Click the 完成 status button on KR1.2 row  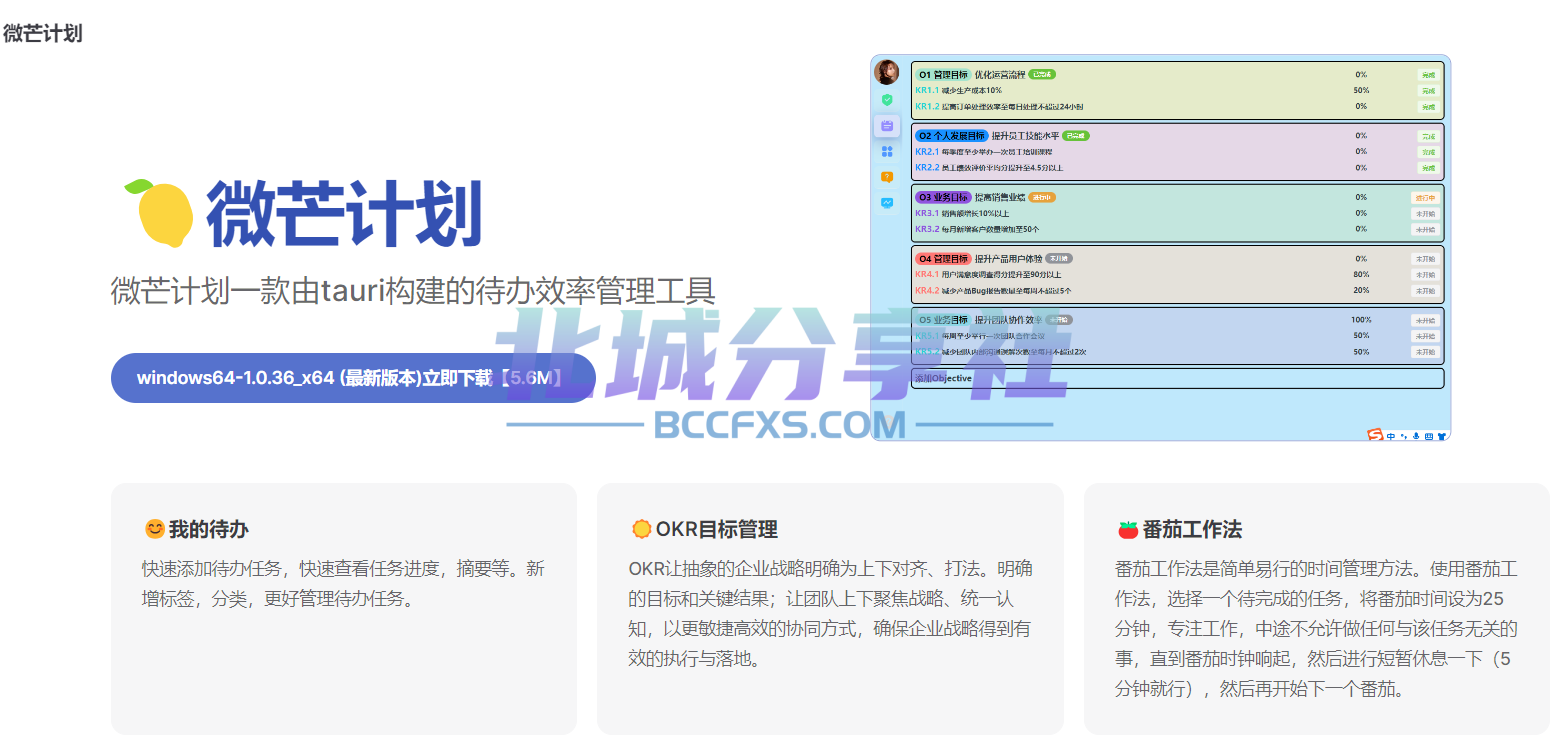click(1428, 107)
